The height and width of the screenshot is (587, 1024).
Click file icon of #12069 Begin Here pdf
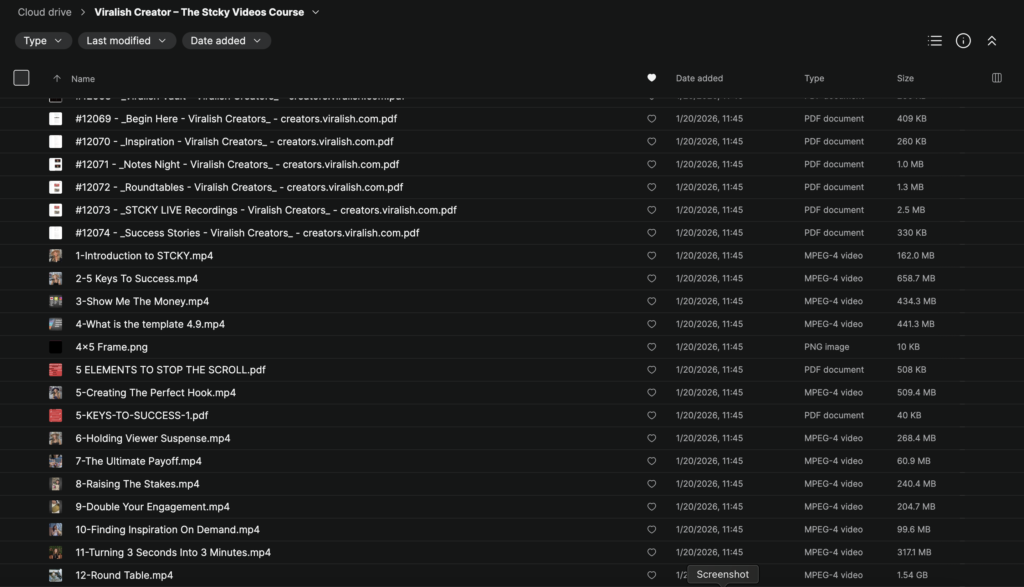pos(56,119)
